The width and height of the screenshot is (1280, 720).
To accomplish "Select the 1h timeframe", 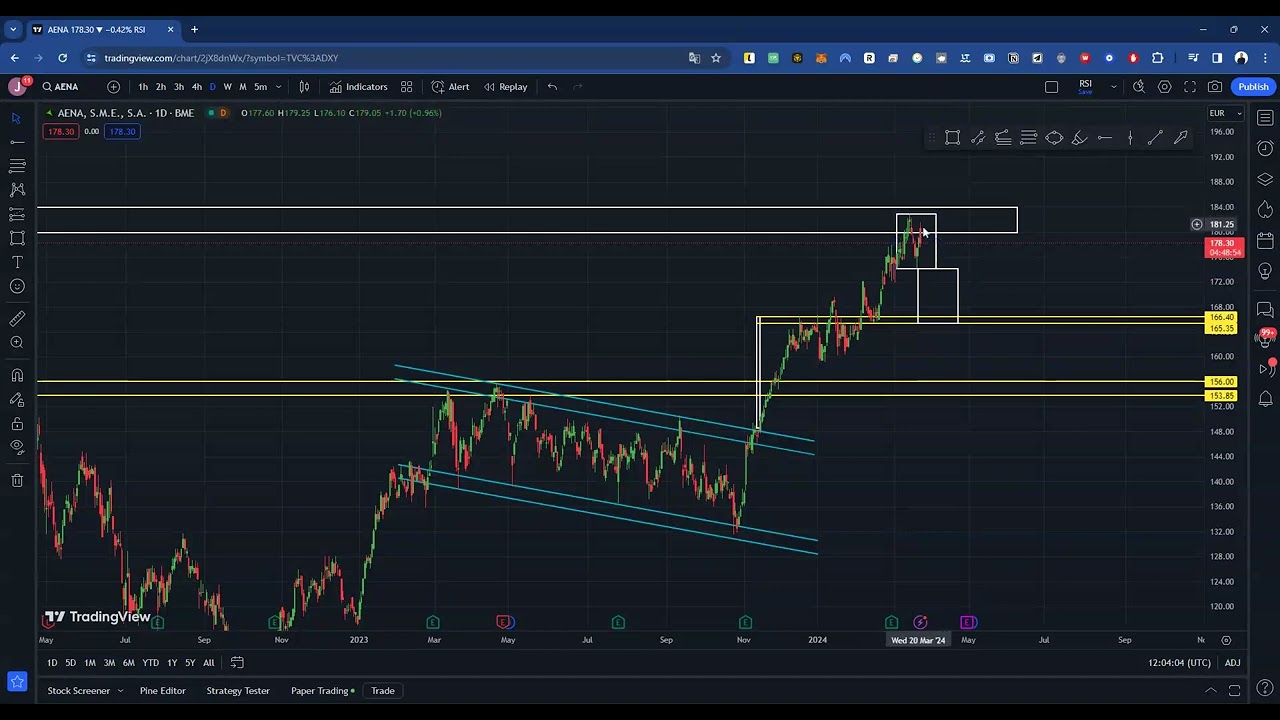I will tap(143, 87).
